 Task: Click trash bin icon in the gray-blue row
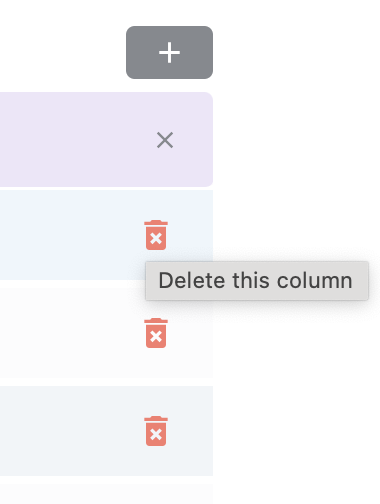click(156, 431)
